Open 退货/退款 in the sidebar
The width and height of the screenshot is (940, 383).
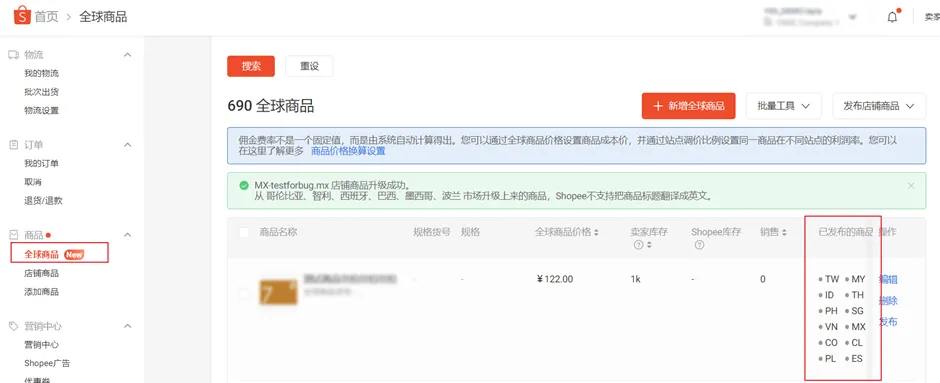(43, 201)
